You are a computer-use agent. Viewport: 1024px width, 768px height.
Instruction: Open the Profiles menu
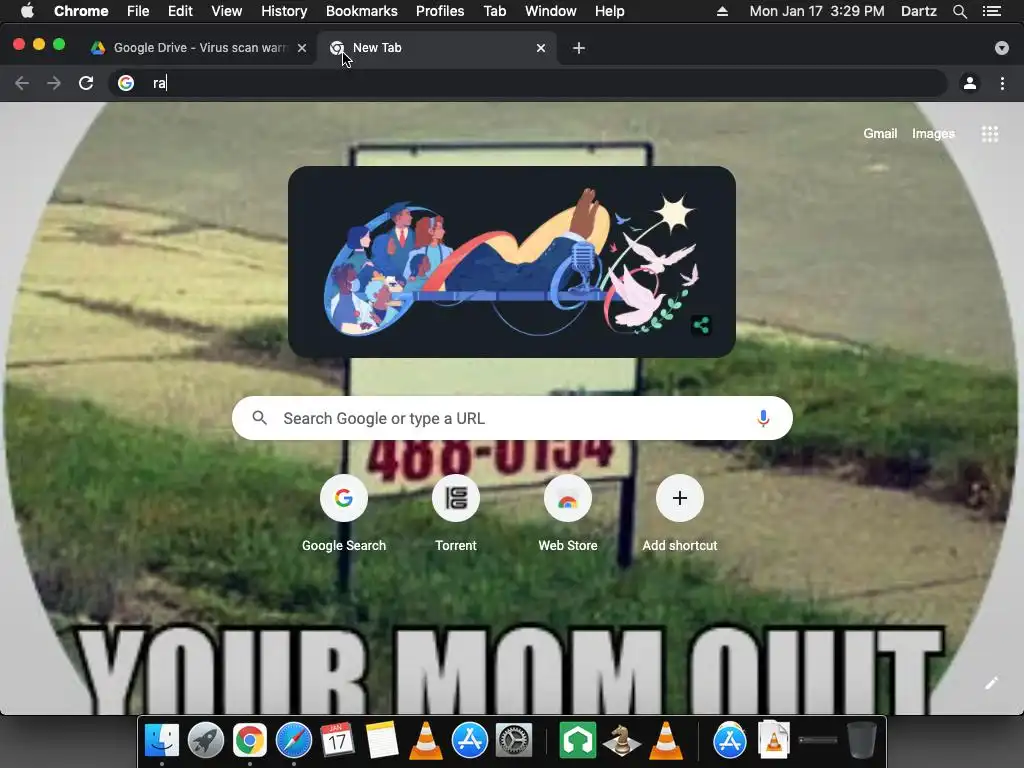pyautogui.click(x=440, y=11)
